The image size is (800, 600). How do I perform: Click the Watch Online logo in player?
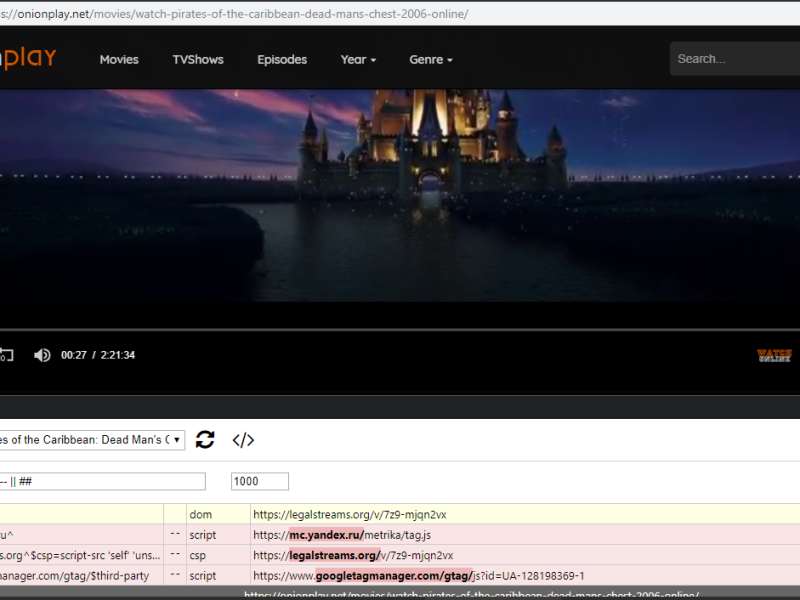[x=774, y=355]
